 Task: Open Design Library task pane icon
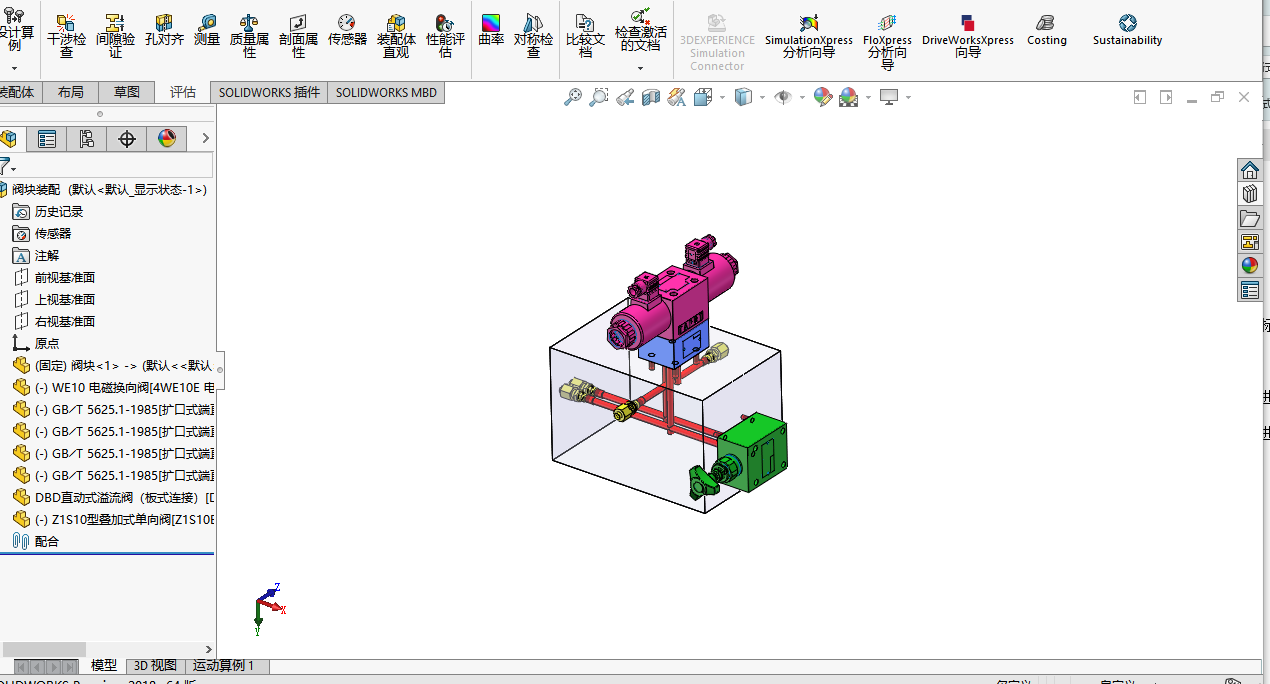pyautogui.click(x=1250, y=194)
